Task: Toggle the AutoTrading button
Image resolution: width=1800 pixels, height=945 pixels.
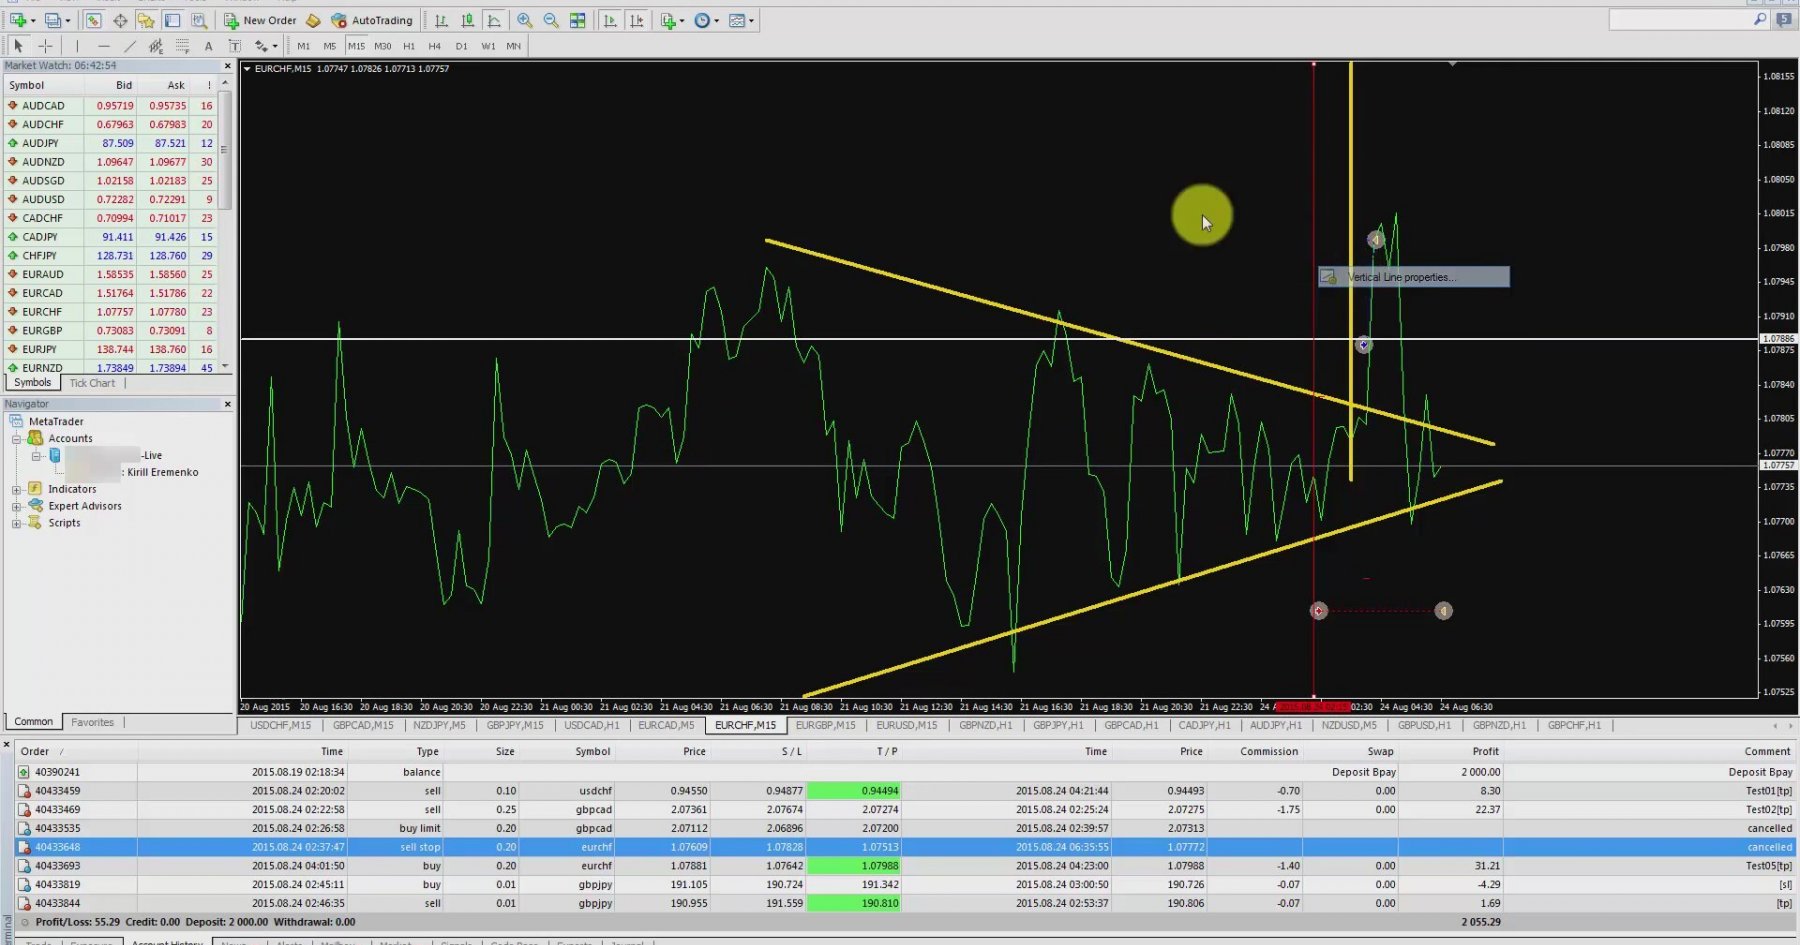Action: pyautogui.click(x=371, y=20)
